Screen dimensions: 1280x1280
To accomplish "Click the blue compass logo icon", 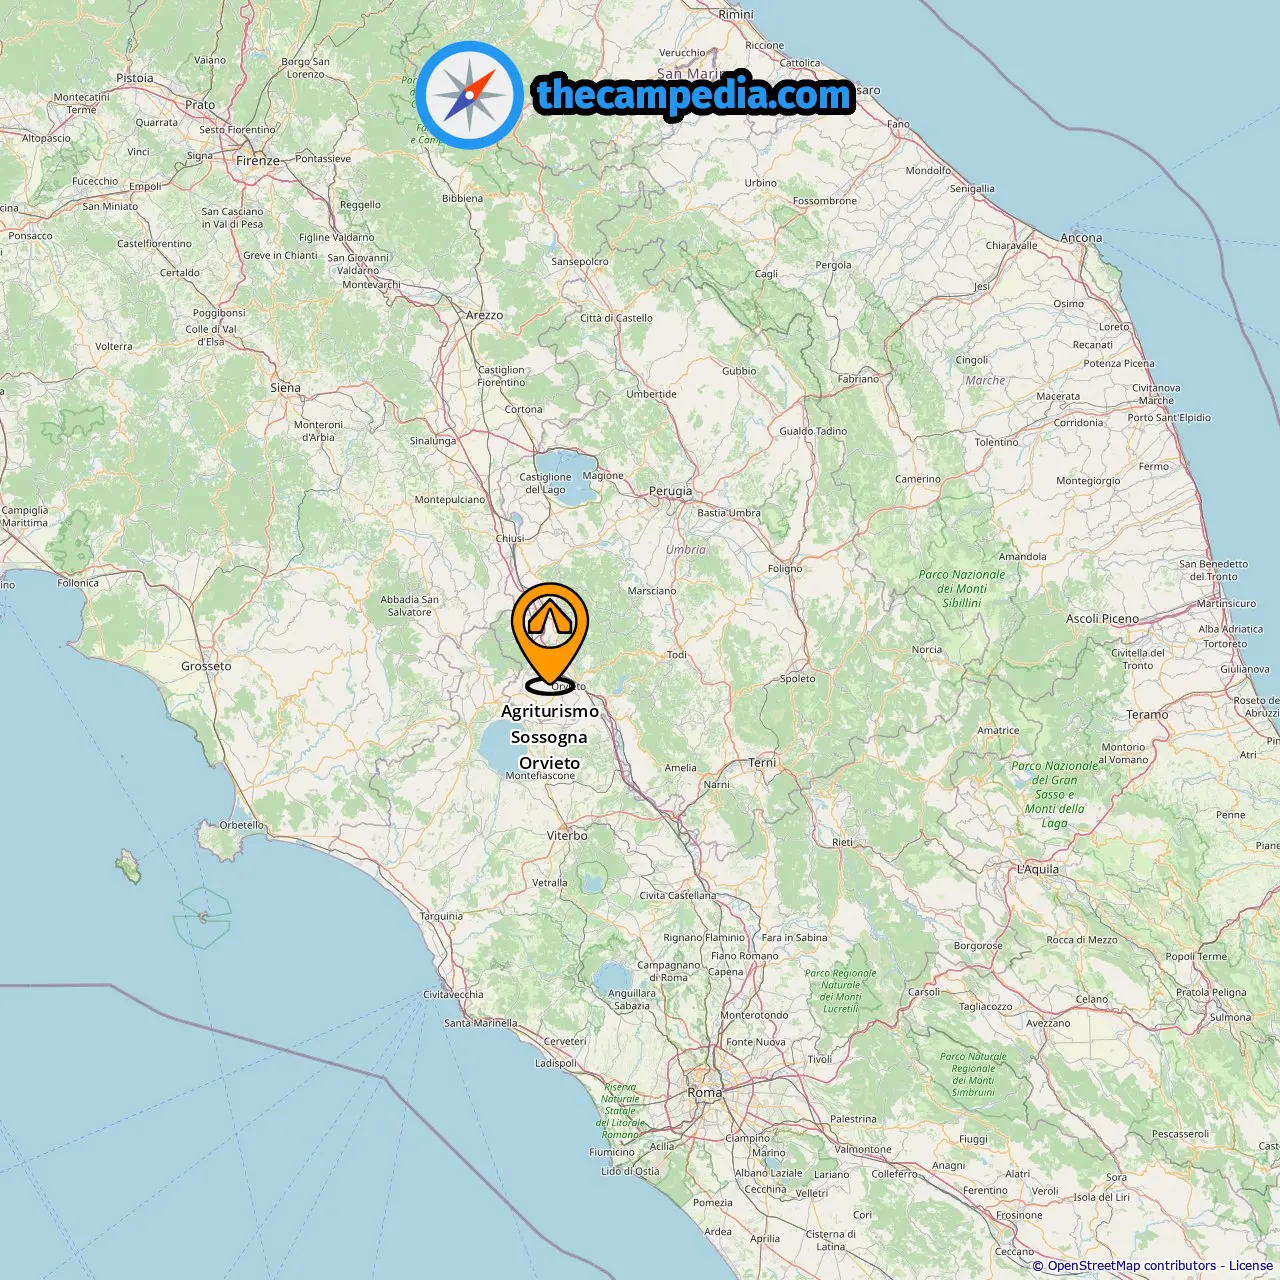I will [x=470, y=95].
